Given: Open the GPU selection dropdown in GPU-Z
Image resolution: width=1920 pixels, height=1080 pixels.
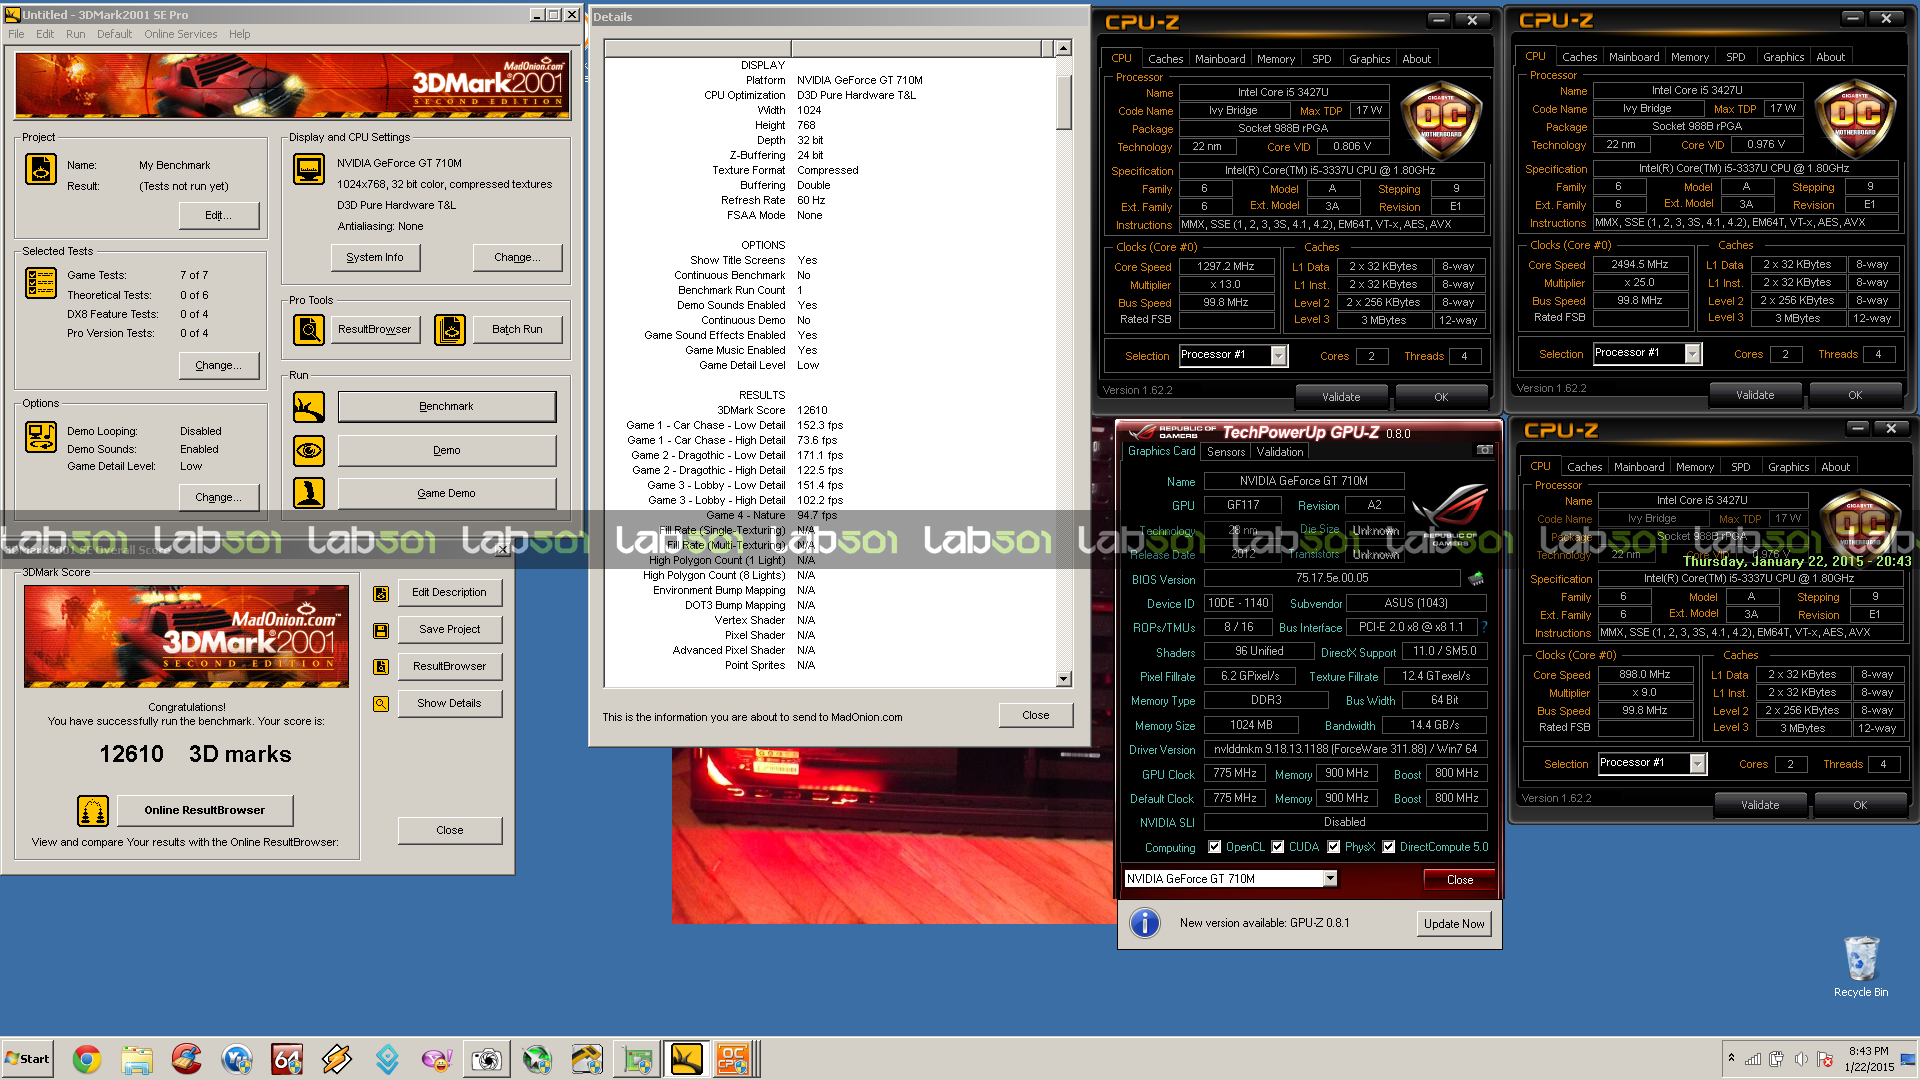Looking at the screenshot, I should (x=1330, y=879).
